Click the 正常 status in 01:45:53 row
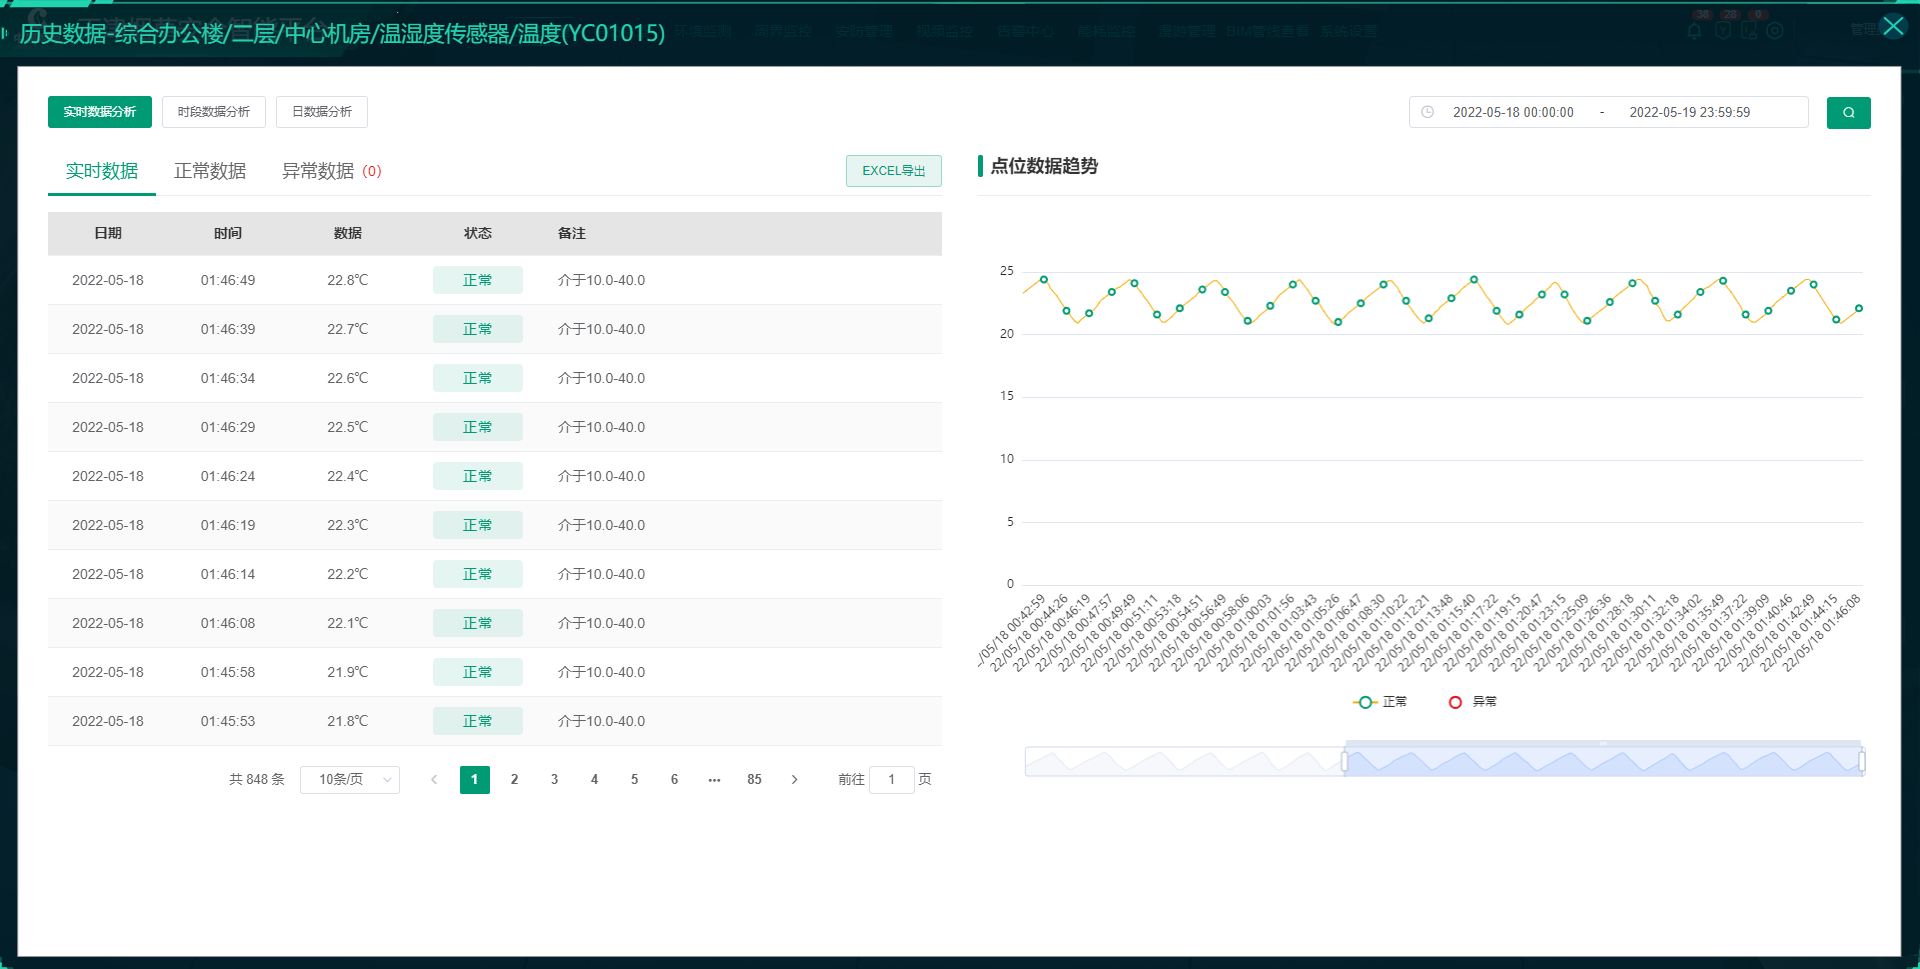Screen dimensions: 1920x969 (478, 721)
